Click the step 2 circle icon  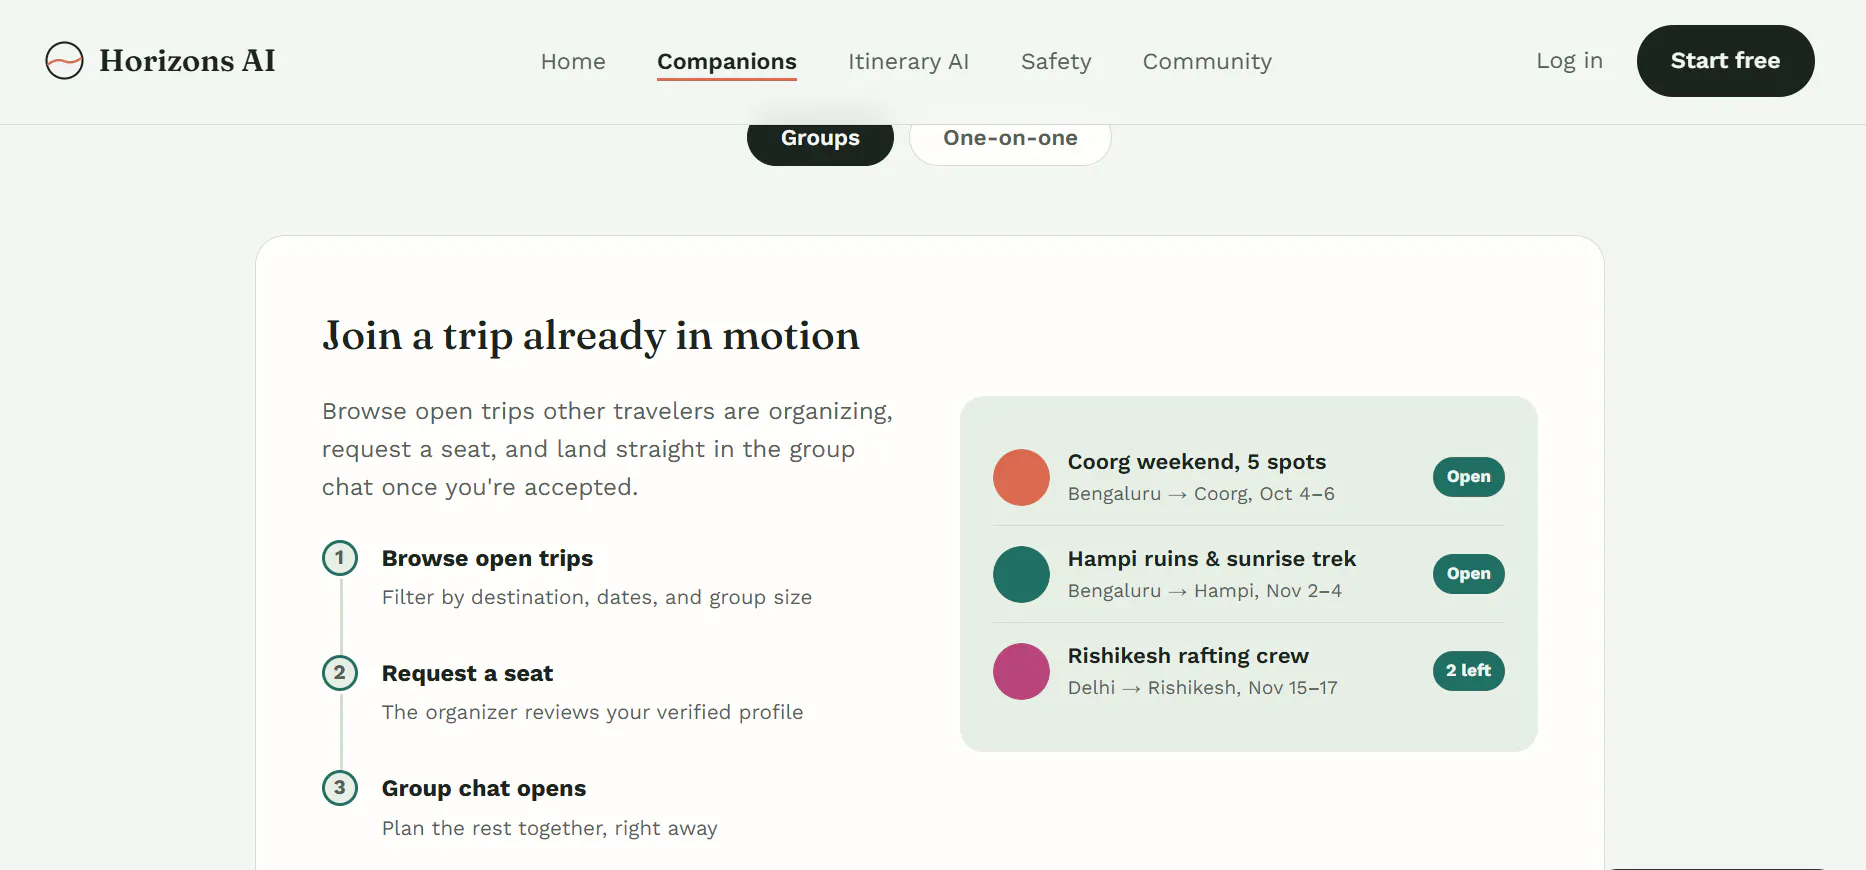[x=340, y=673]
